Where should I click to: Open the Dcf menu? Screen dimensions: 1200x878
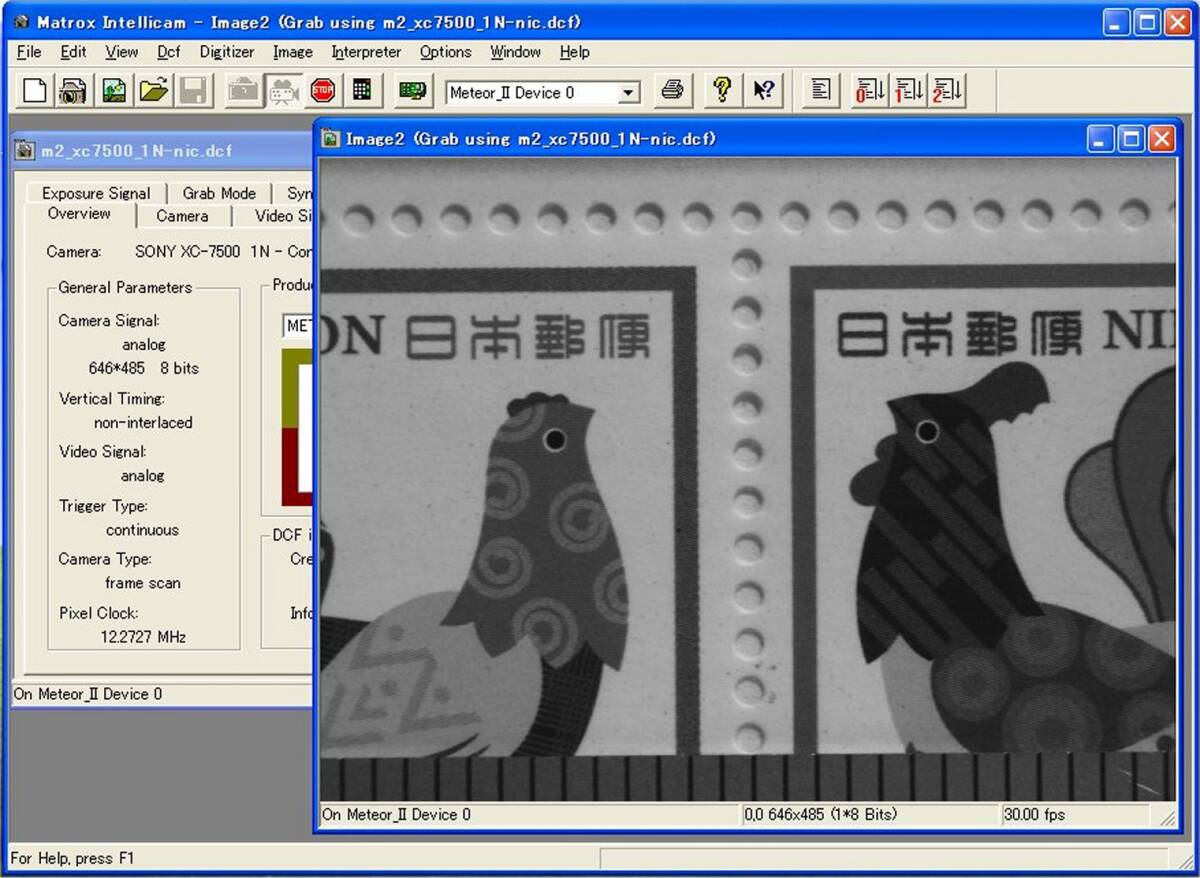click(x=169, y=52)
